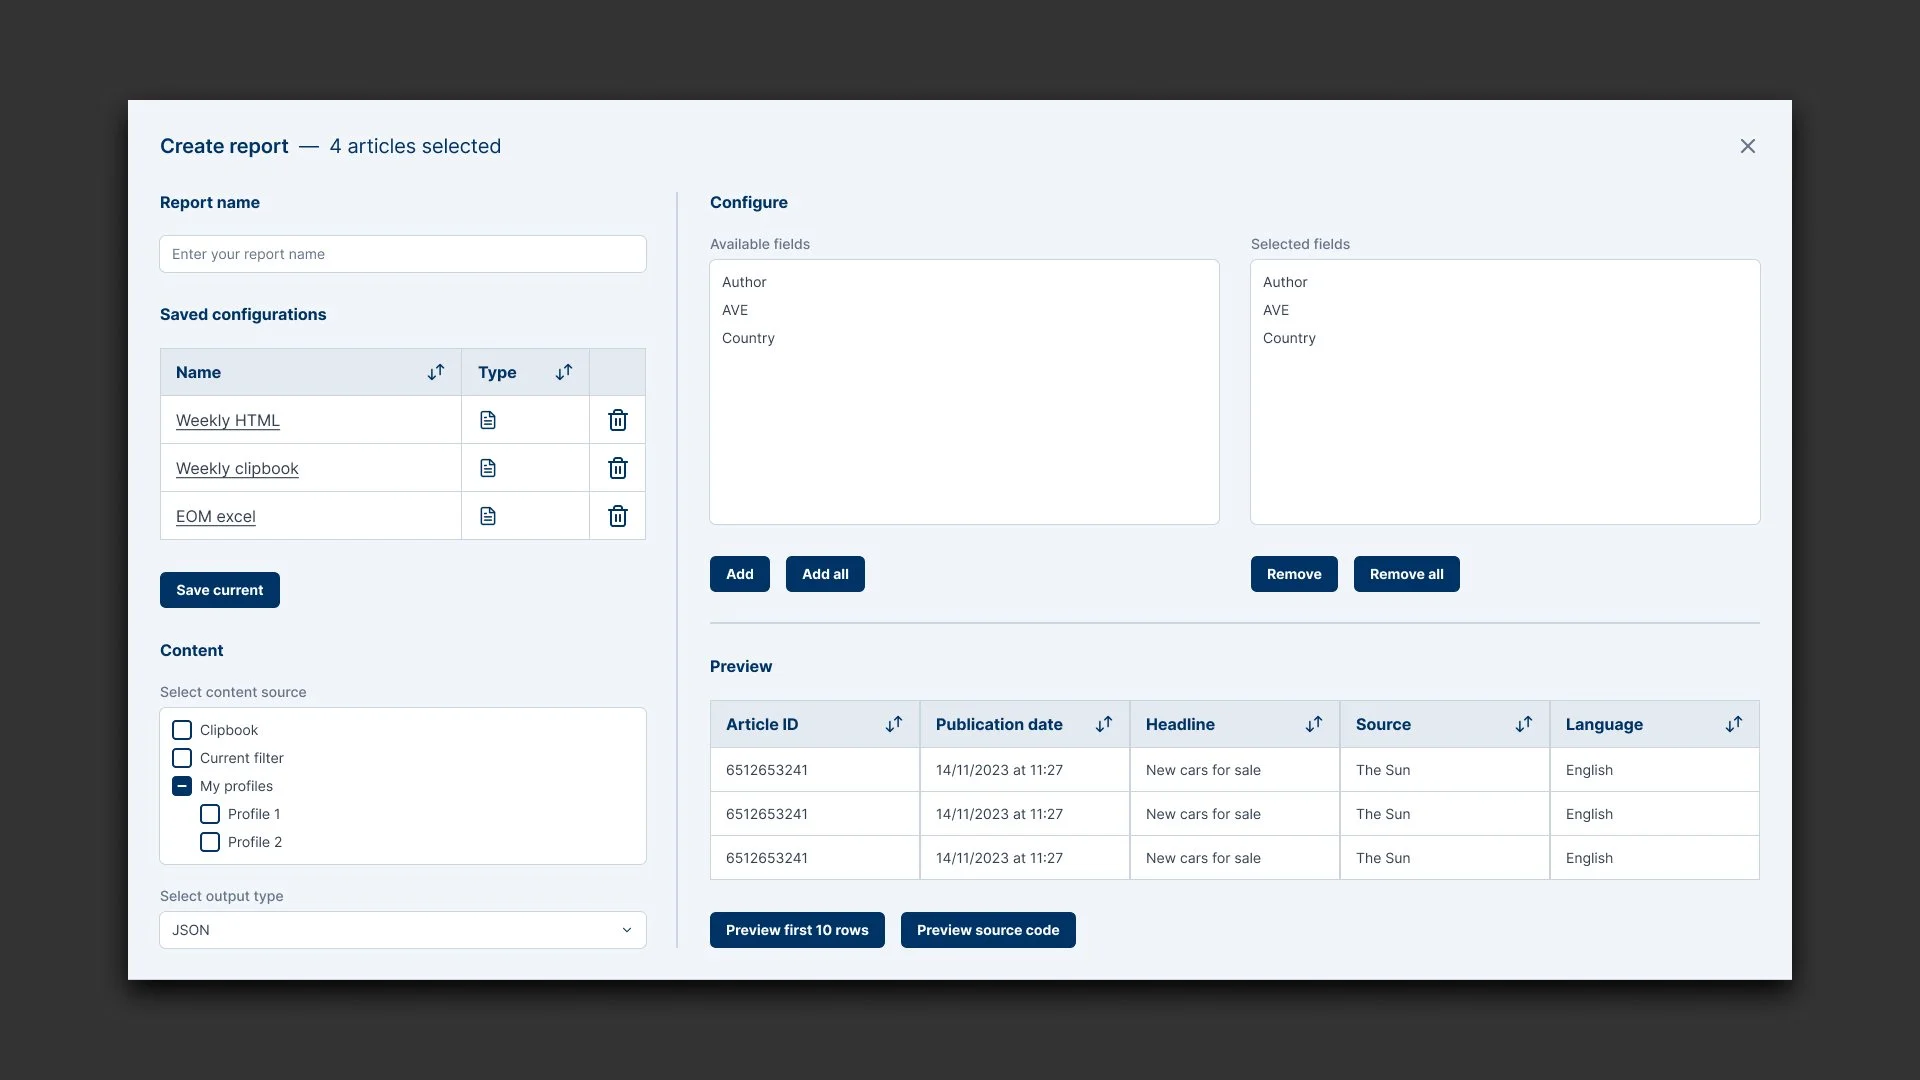This screenshot has width=1920, height=1080.
Task: Click Preview source code button
Action: pyautogui.click(x=987, y=930)
